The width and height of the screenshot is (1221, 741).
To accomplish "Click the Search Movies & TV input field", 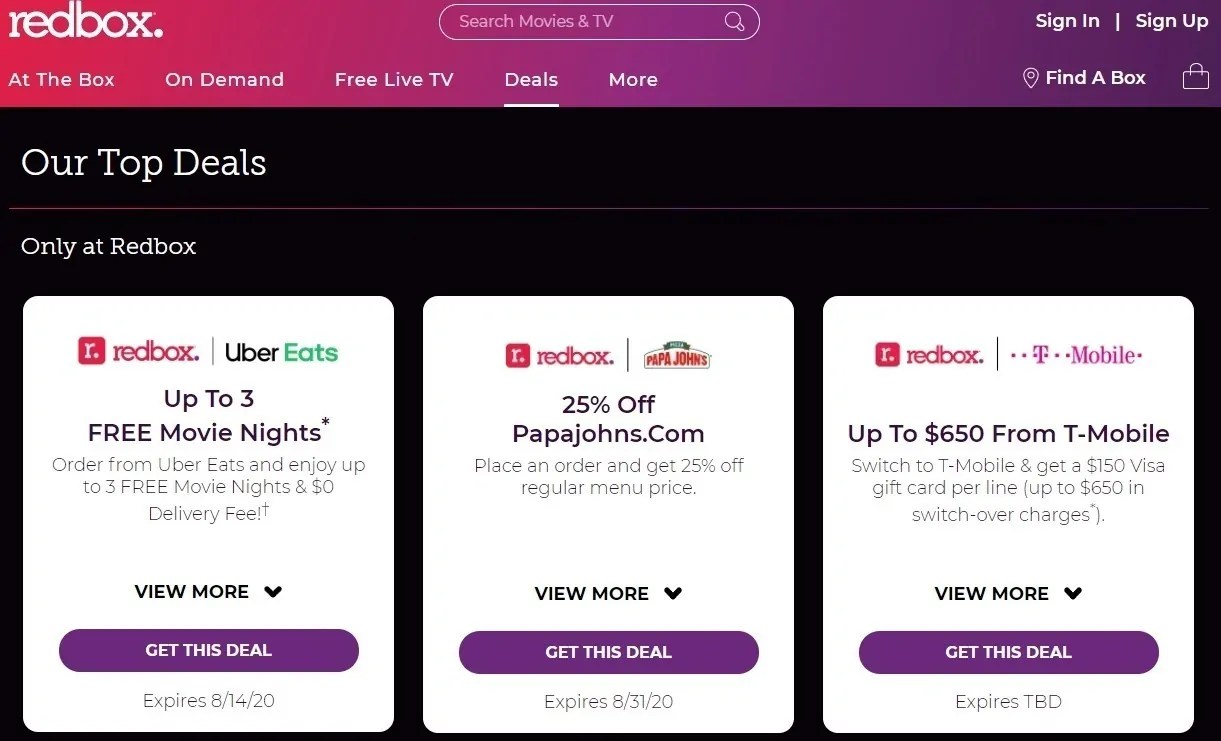I will point(580,20).
